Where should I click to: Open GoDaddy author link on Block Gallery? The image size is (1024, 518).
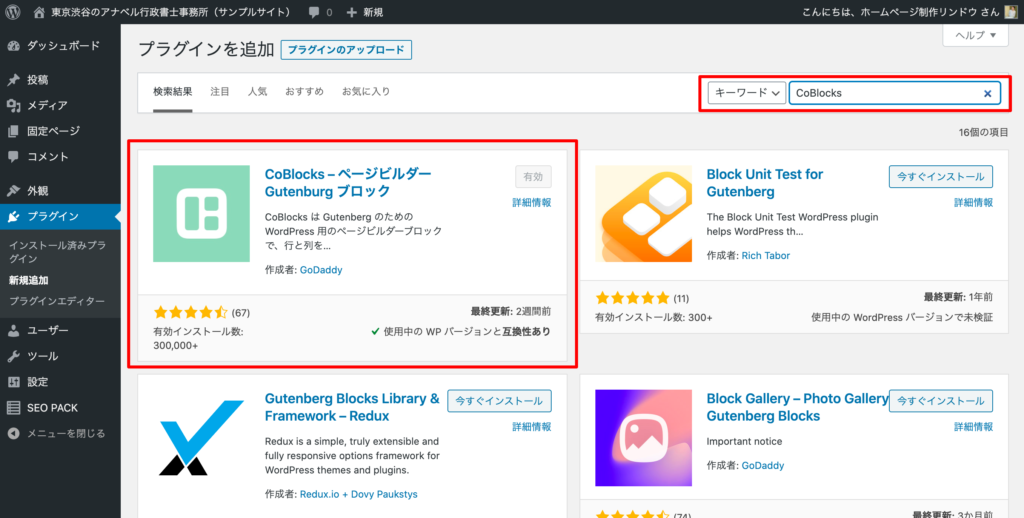[x=763, y=466]
